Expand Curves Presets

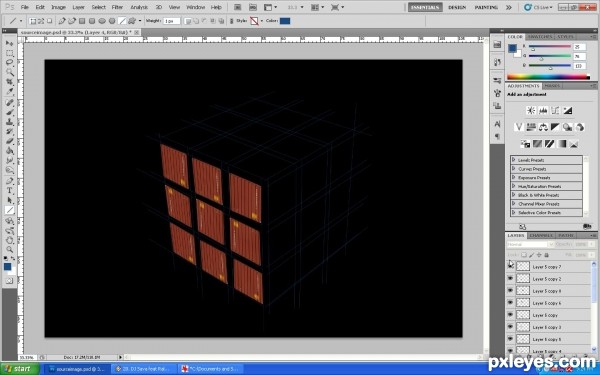pos(514,169)
